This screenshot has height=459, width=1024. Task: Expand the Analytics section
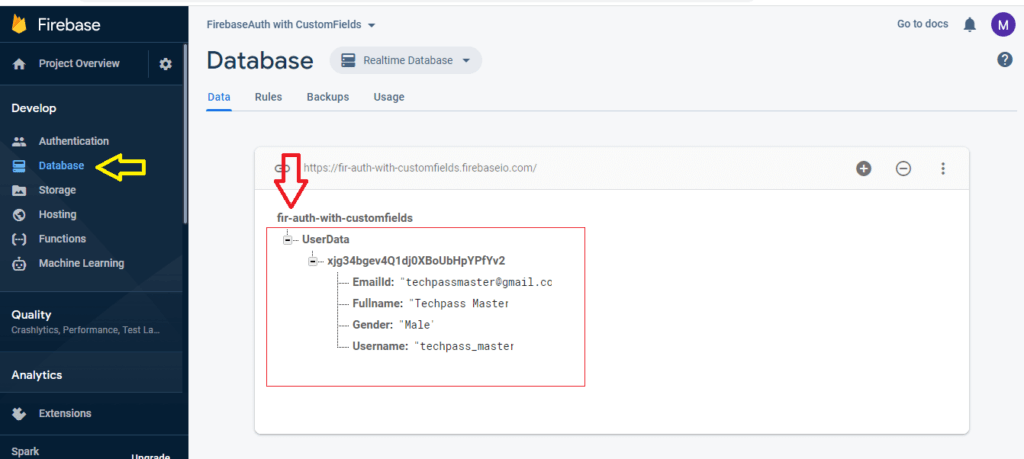click(x=37, y=375)
